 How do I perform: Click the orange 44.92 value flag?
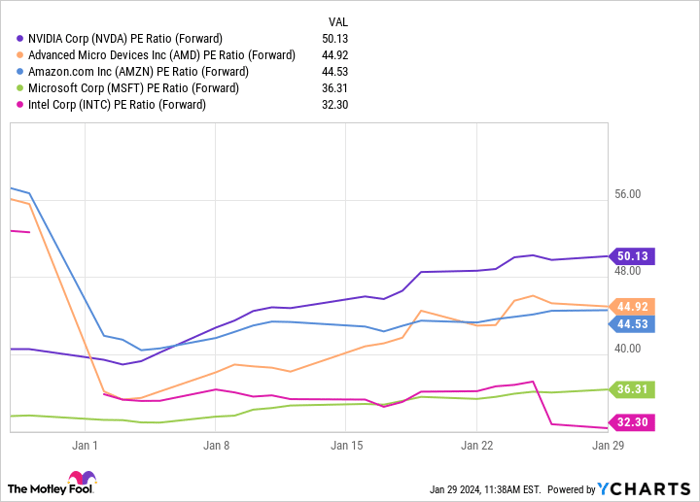pyautogui.click(x=632, y=306)
